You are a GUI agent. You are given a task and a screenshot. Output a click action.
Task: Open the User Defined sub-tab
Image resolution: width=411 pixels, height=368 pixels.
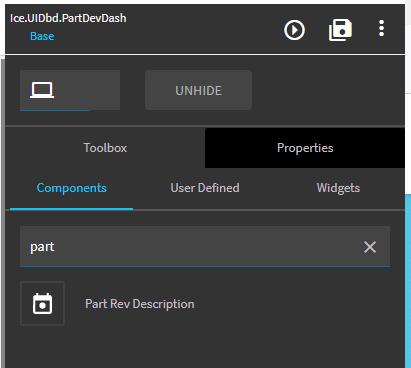click(x=205, y=188)
